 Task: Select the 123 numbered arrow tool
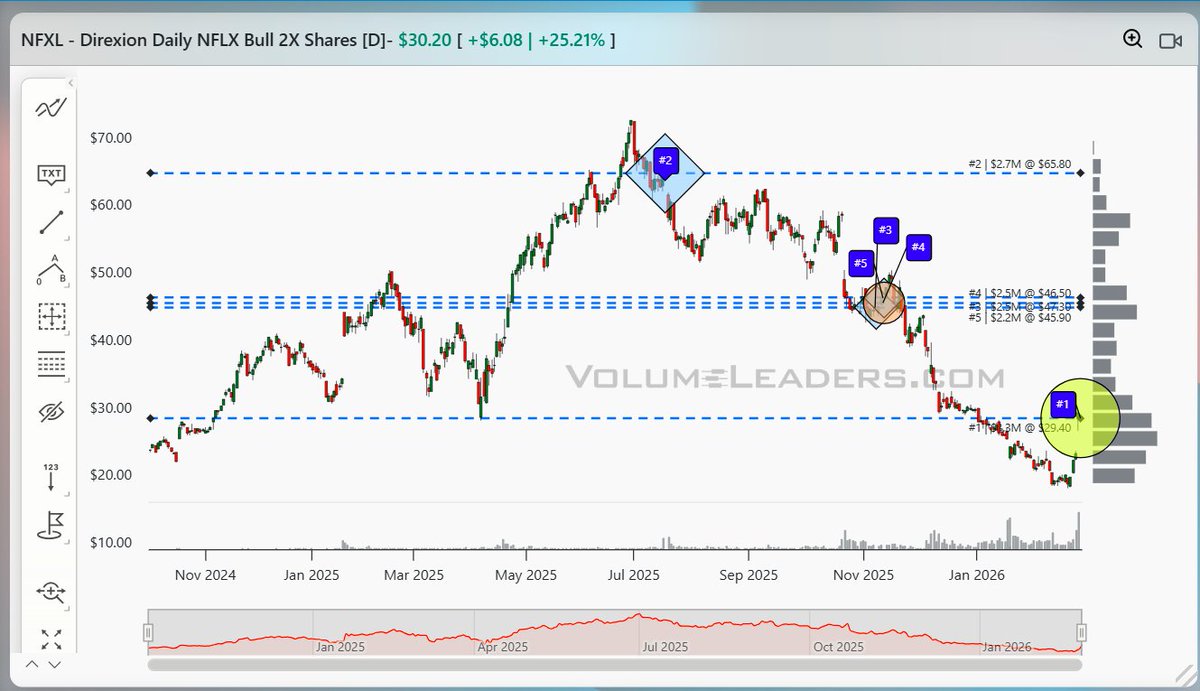coord(51,476)
